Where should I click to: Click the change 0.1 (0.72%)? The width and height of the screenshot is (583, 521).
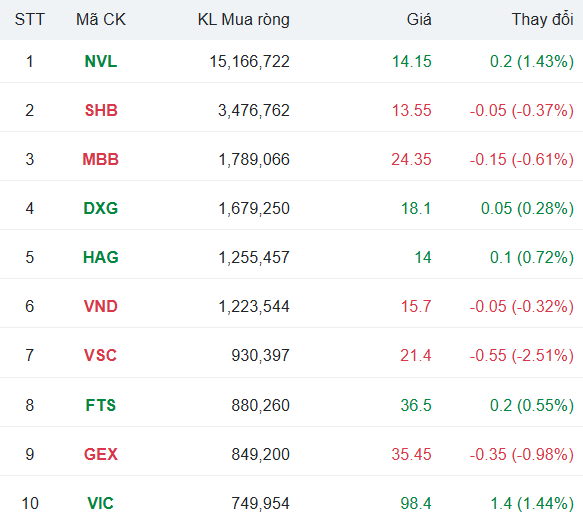pos(532,258)
